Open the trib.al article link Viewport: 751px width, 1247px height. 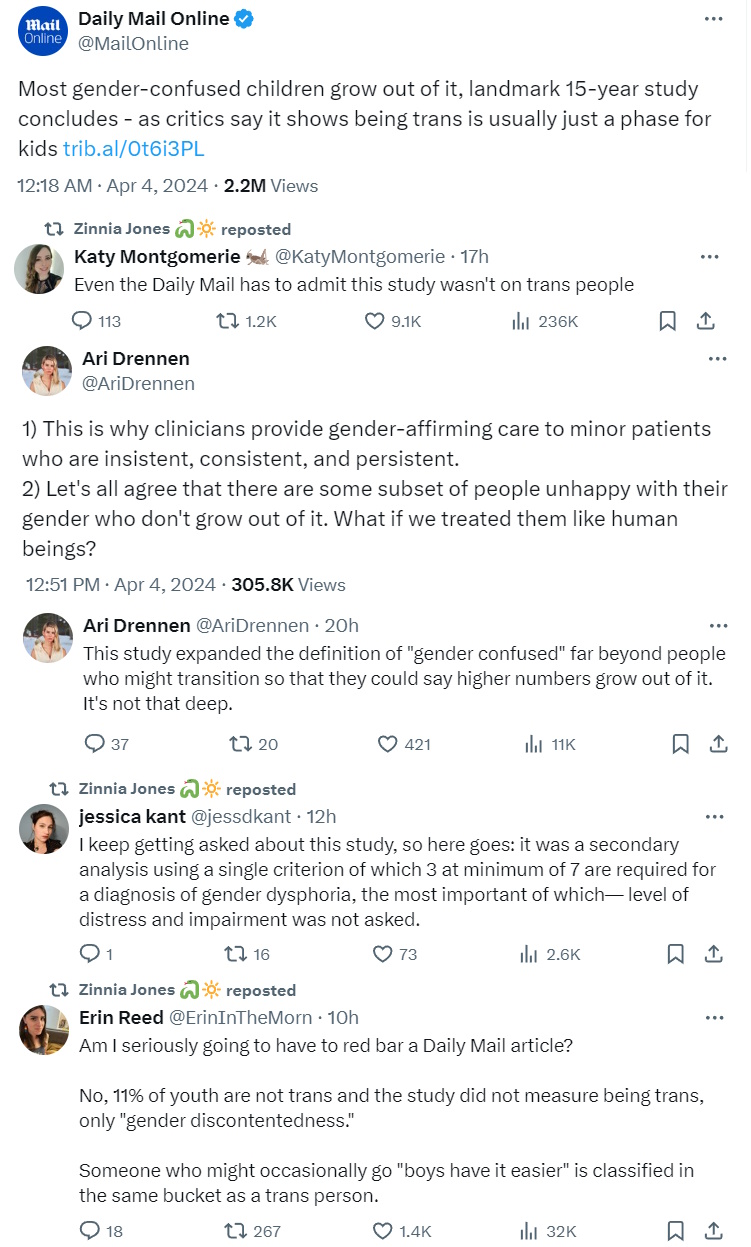(x=133, y=148)
